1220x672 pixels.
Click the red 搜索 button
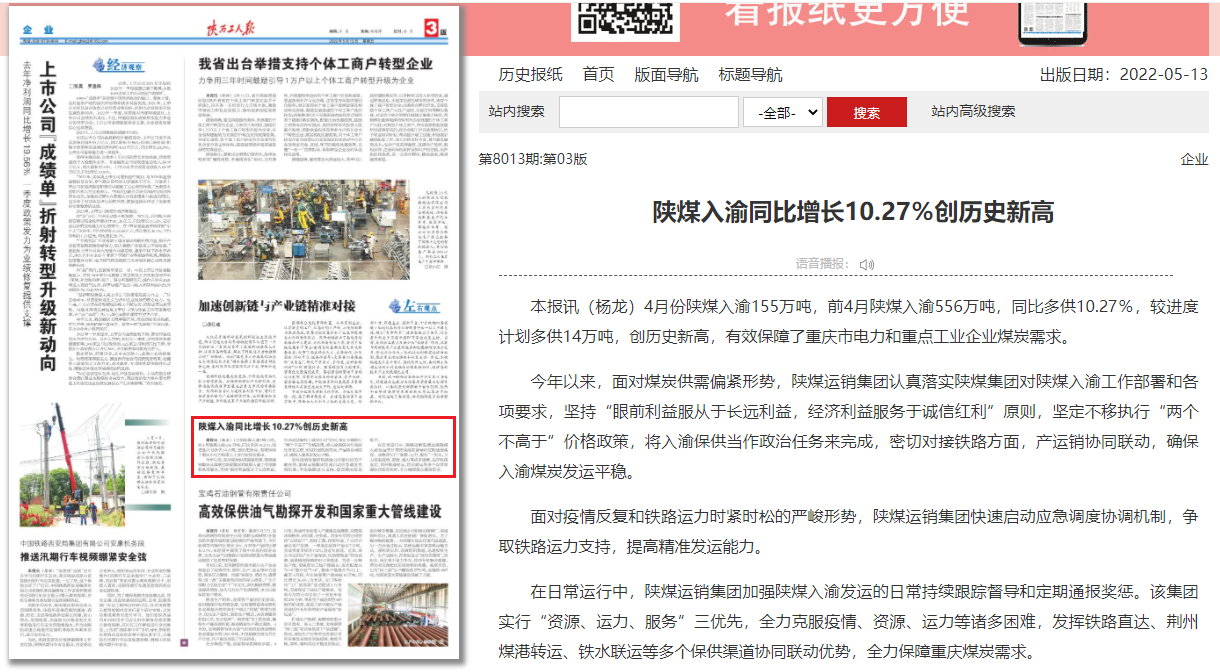866,112
